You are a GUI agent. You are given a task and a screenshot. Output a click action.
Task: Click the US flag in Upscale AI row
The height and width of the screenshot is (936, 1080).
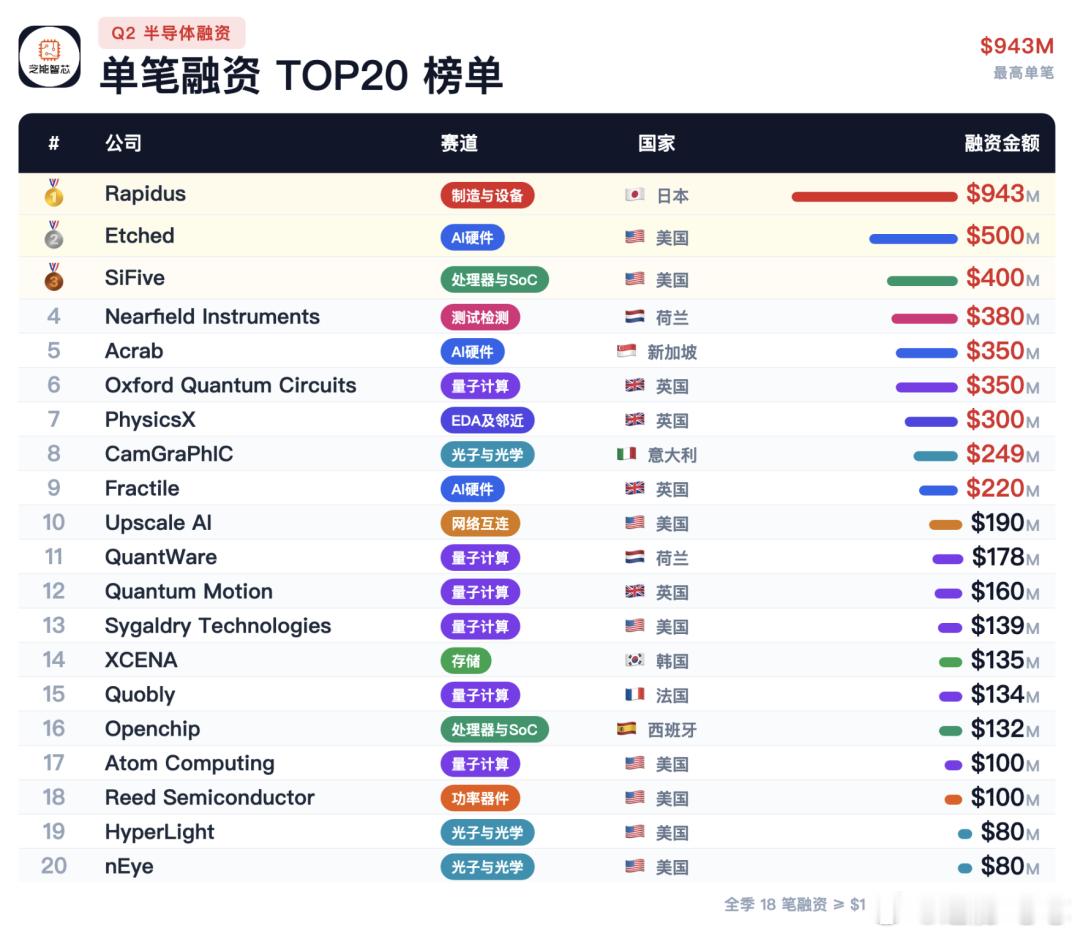[x=634, y=523]
